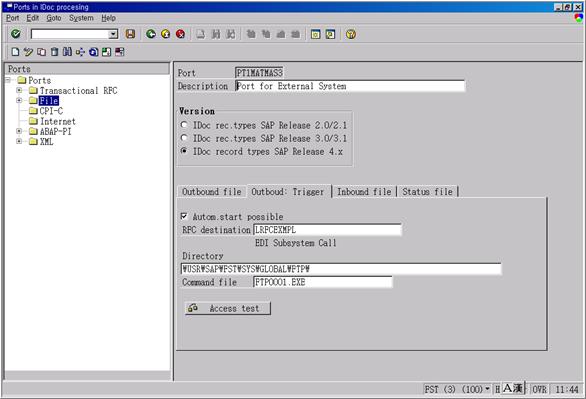Expand the XML folder node
The width and height of the screenshot is (586, 399).
19,141
